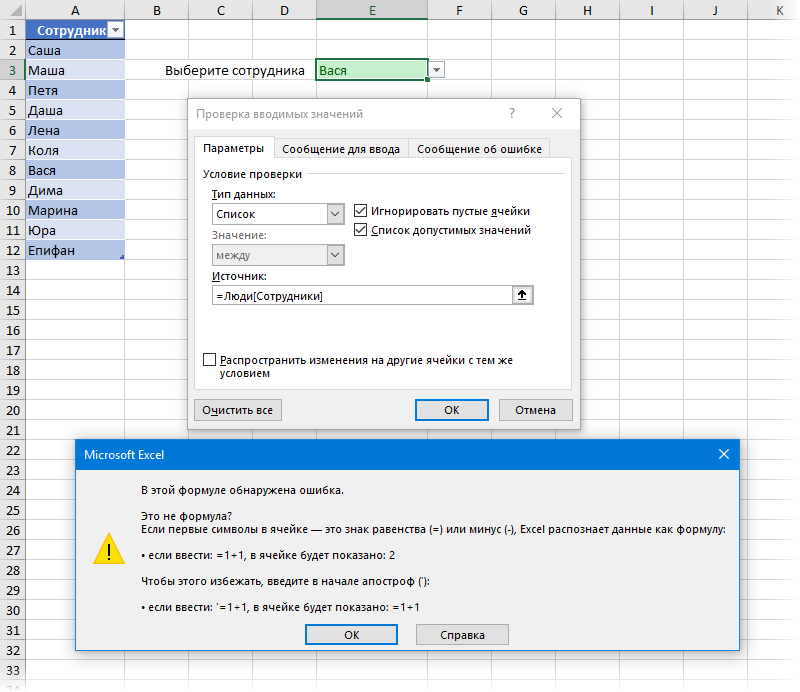Click OK in the Microsoft Excel error box
The image size is (800, 692).
(352, 634)
